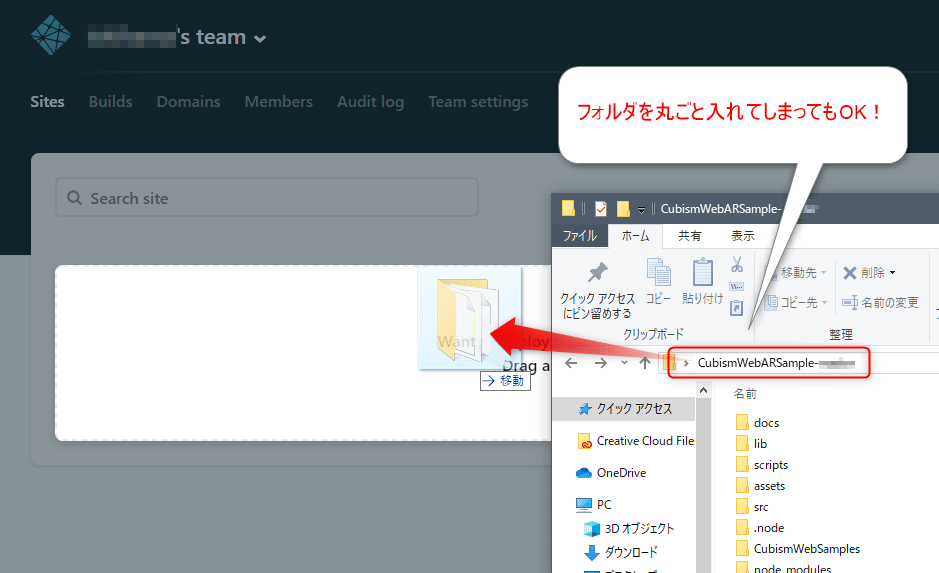Select the CubismWebSamples folder
939x573 pixels.
[798, 548]
